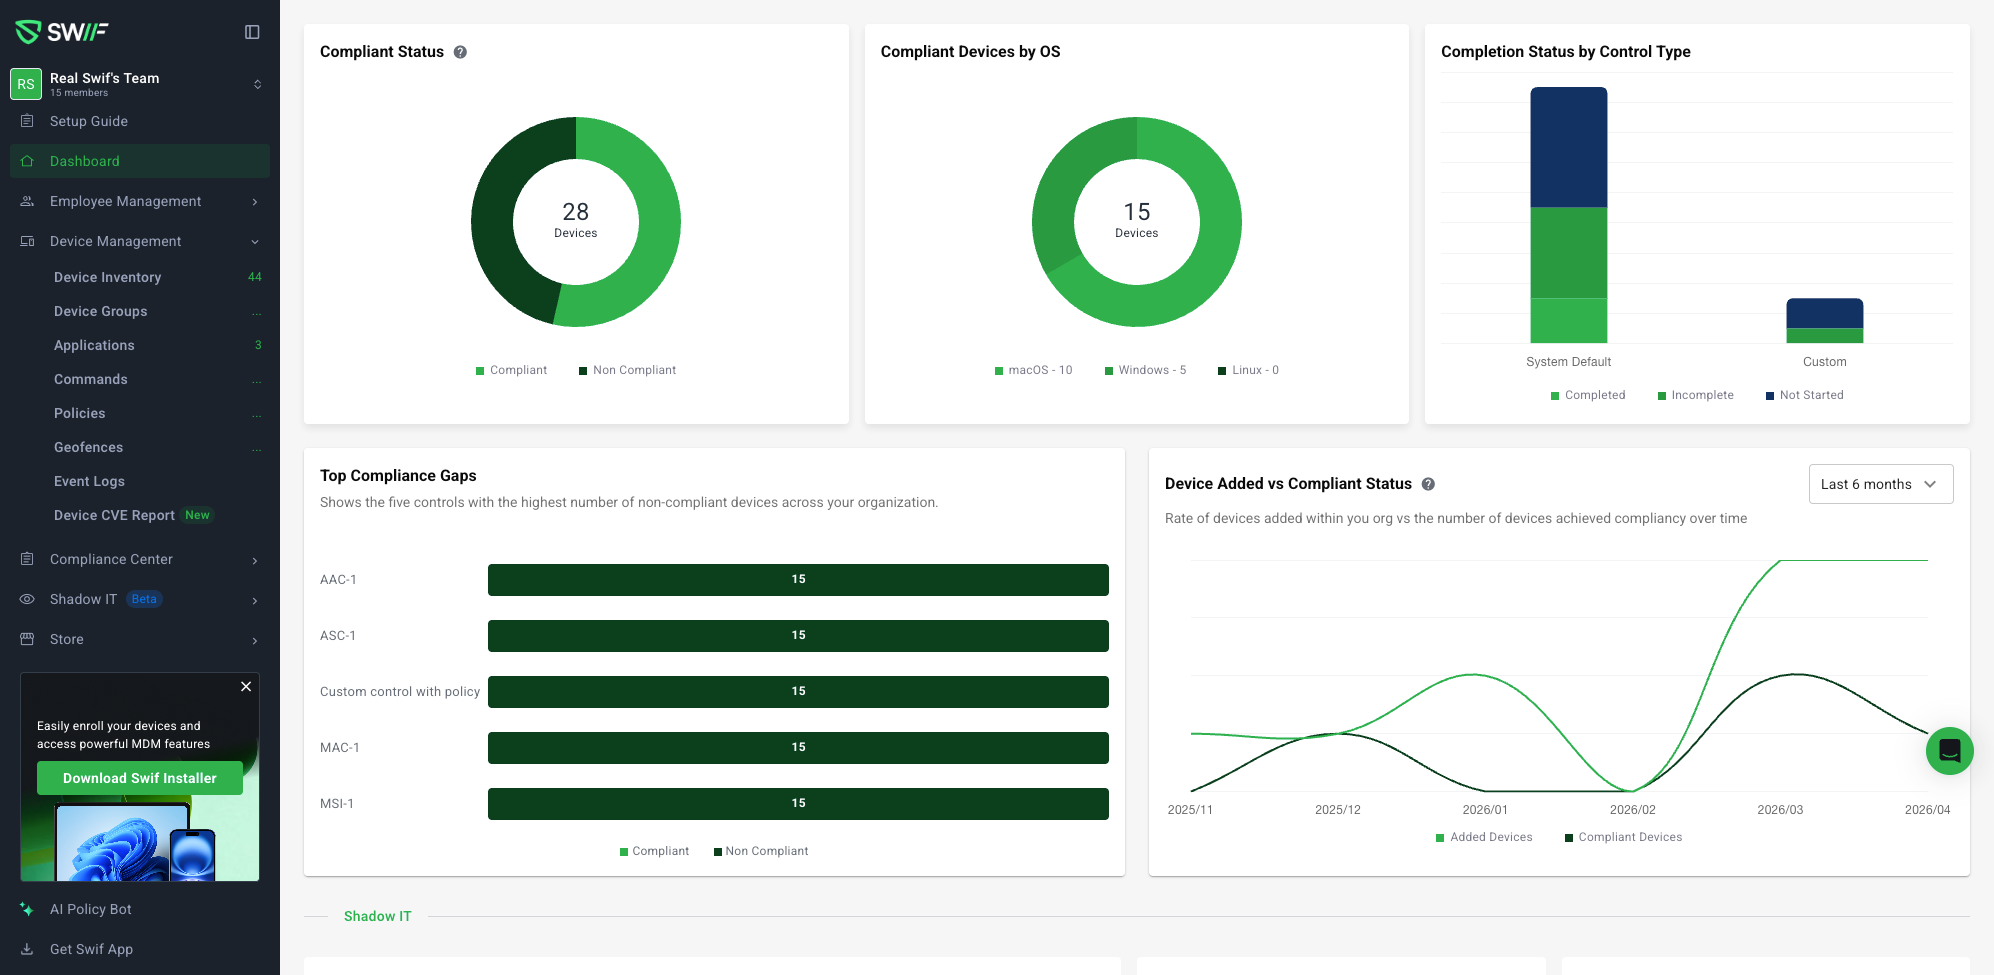Toggle Windows legend in Devices by OS

[x=1145, y=370]
